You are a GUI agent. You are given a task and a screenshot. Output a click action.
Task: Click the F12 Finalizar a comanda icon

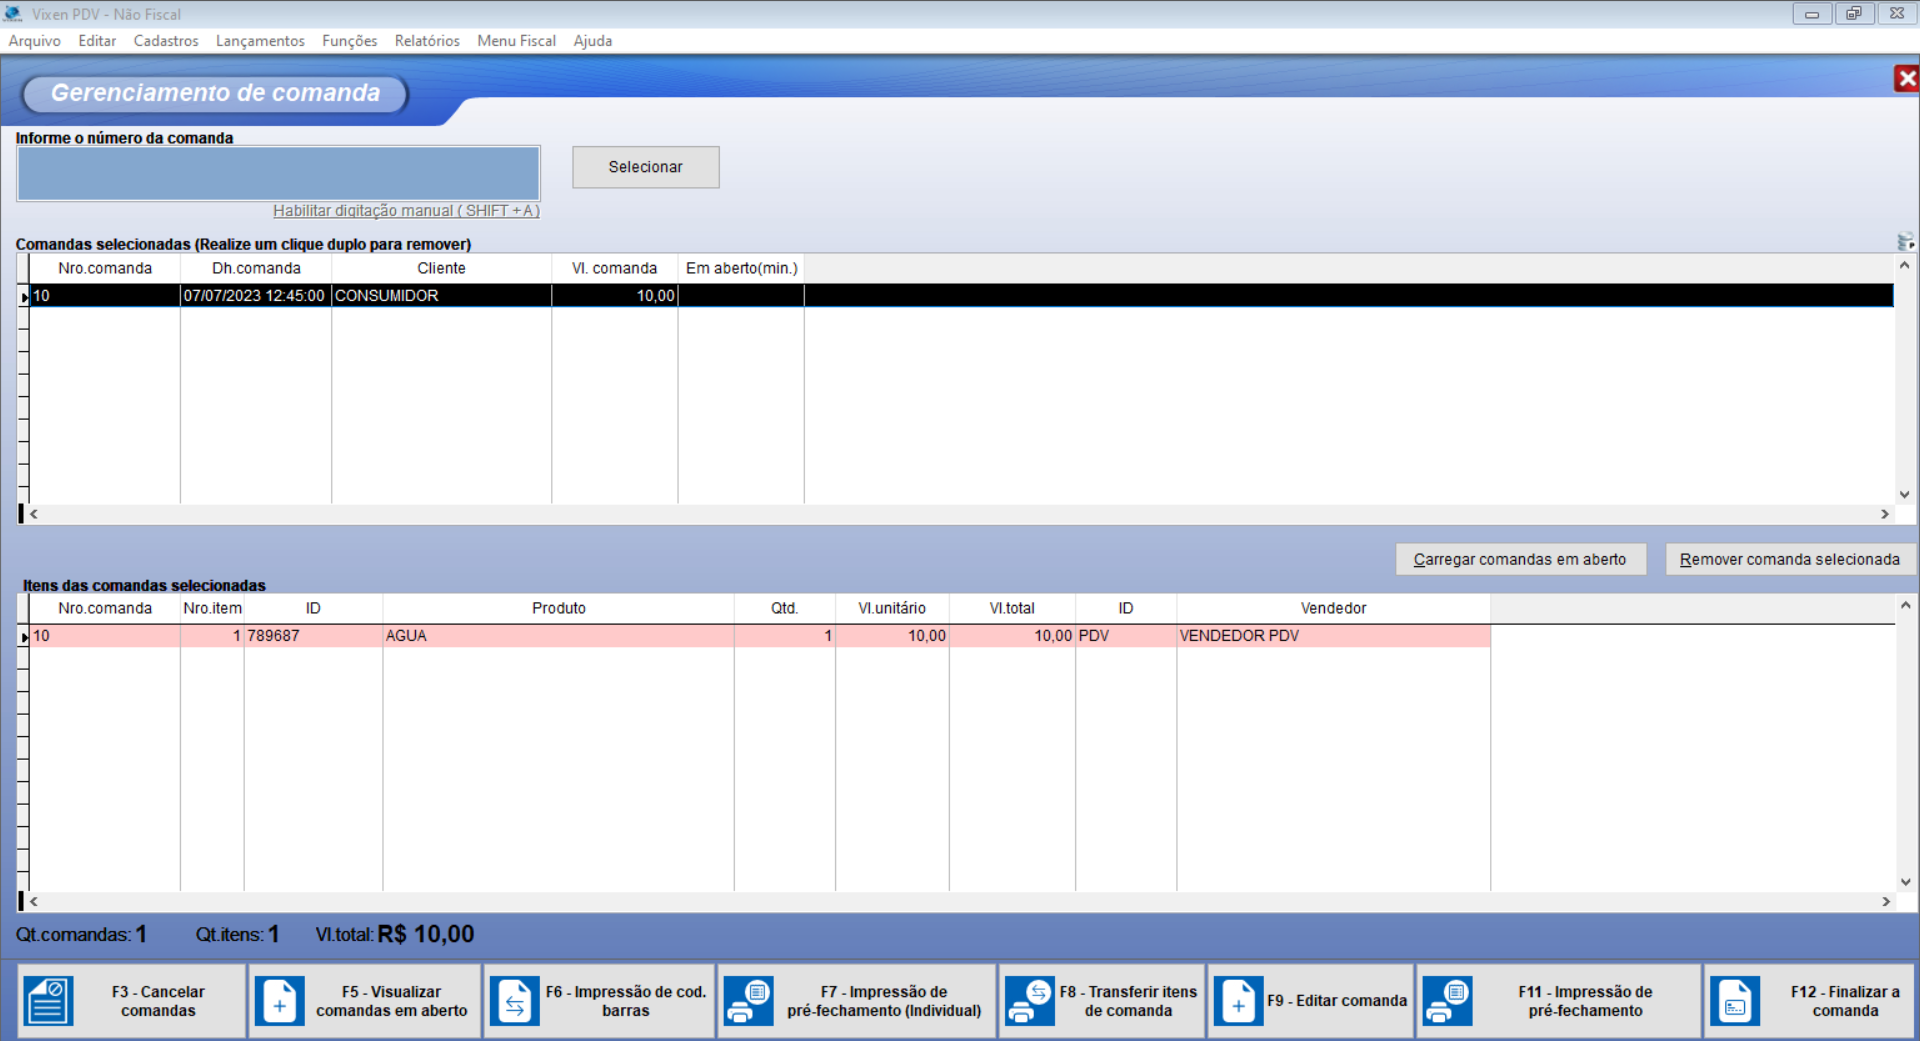(1735, 1001)
